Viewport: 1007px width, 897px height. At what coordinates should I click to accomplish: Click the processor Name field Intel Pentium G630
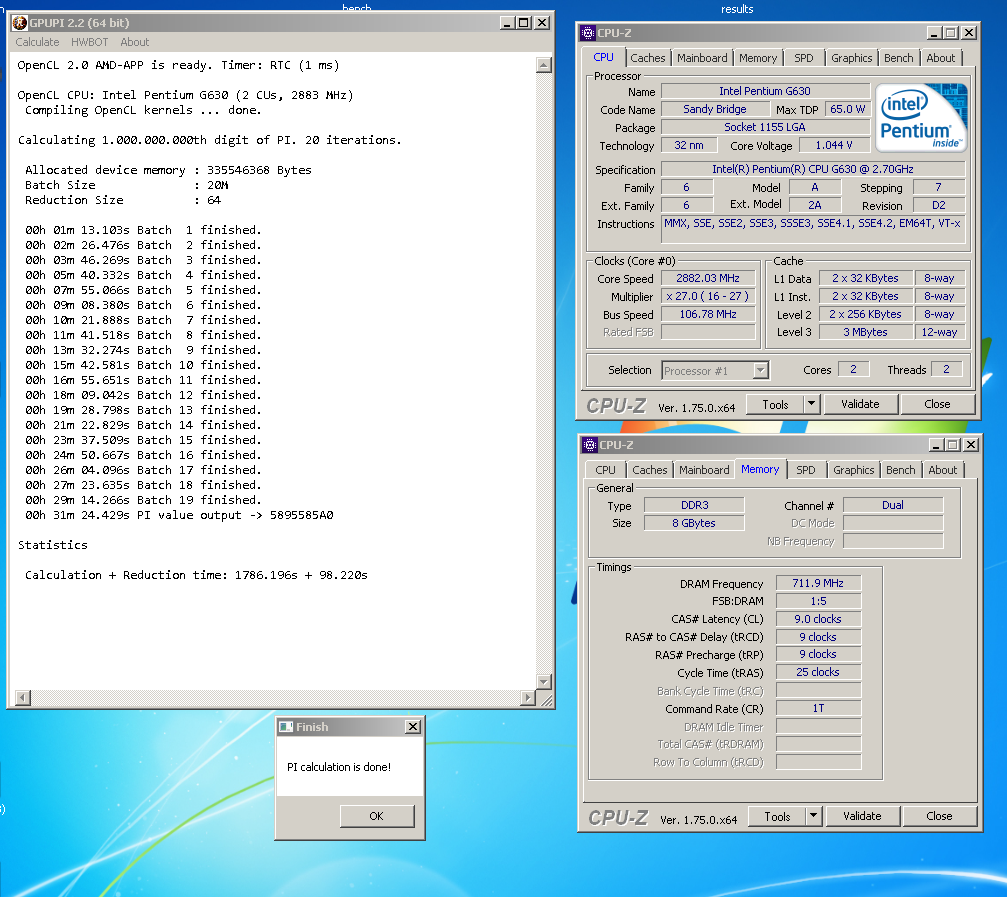coord(765,91)
